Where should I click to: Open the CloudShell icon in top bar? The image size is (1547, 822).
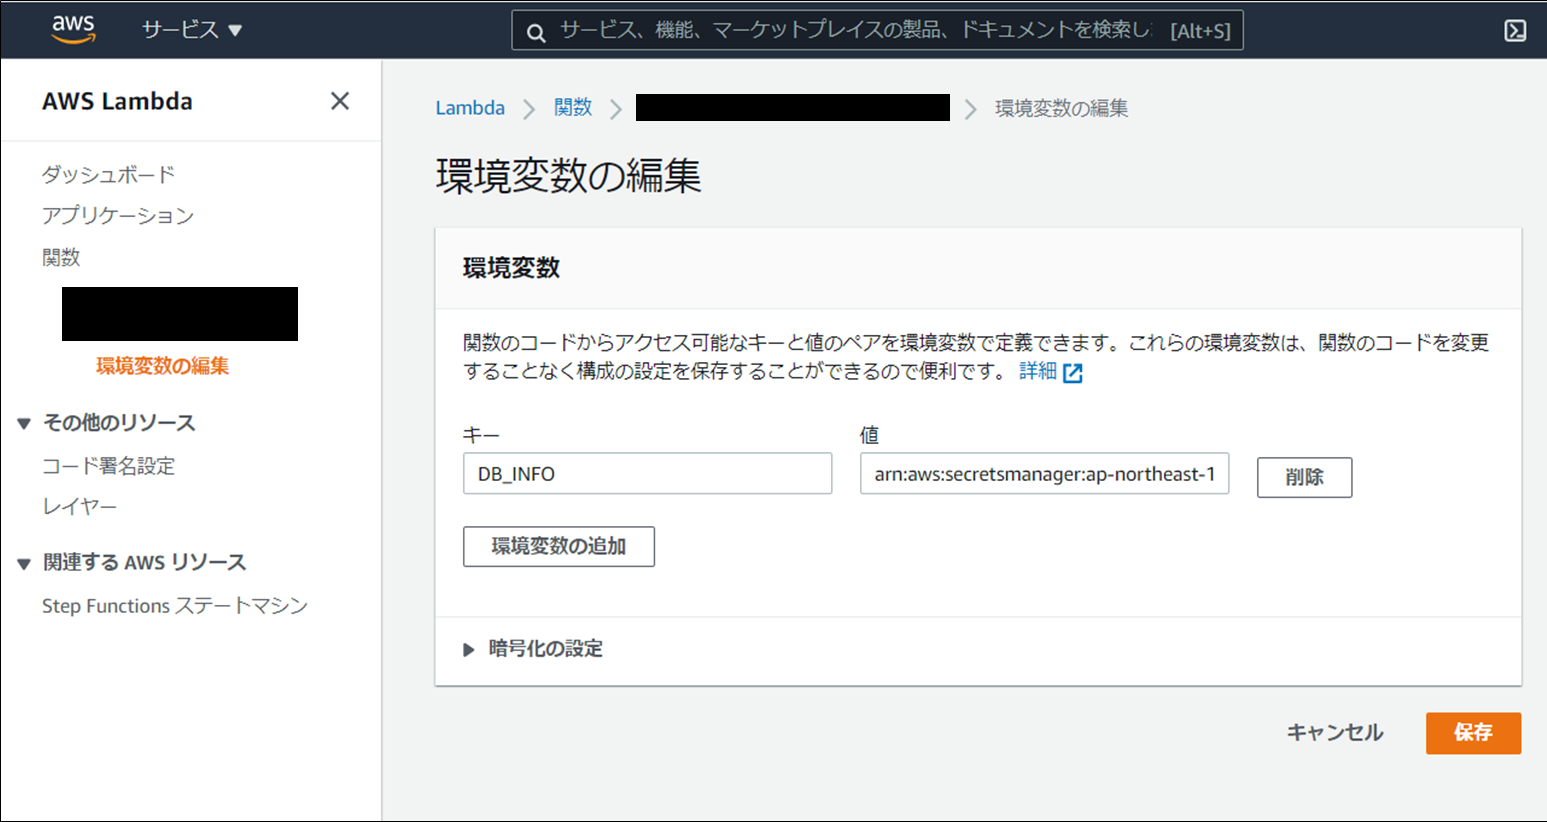point(1515,31)
